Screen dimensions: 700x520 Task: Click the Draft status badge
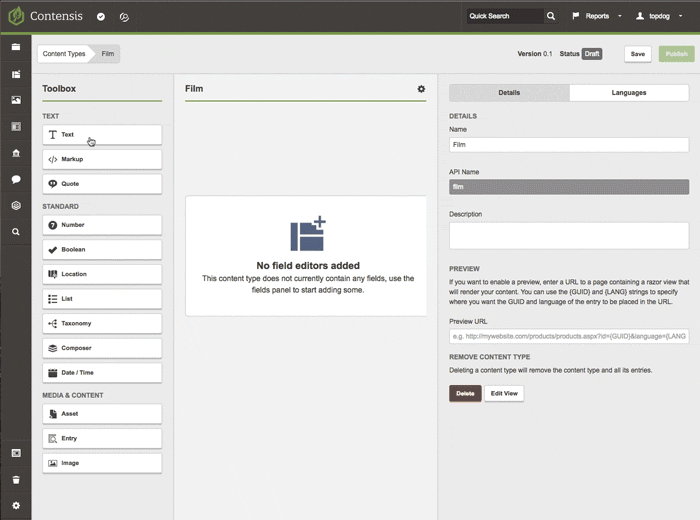click(592, 54)
